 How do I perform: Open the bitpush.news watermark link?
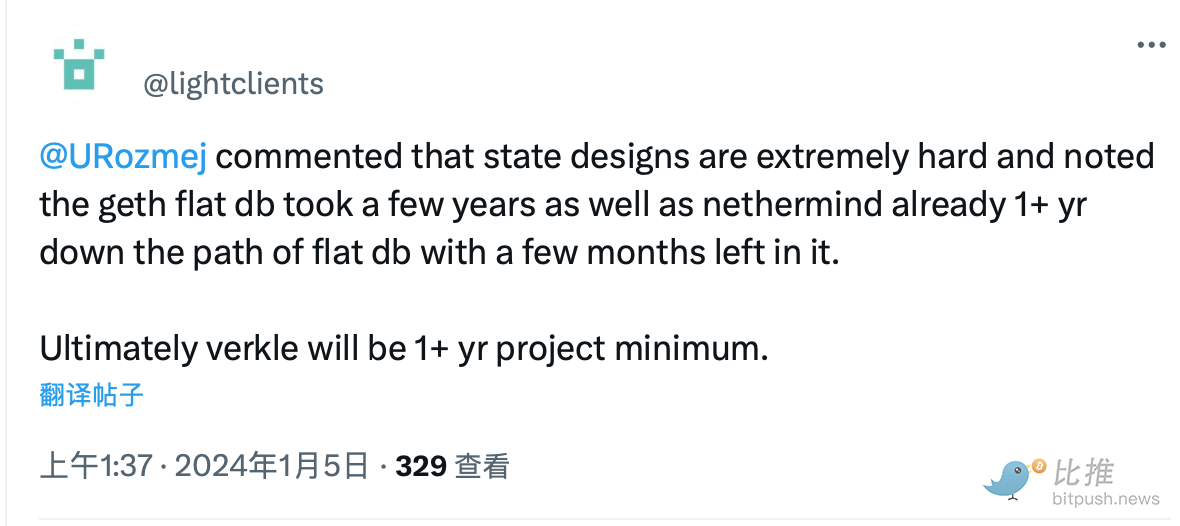(x=1105, y=499)
